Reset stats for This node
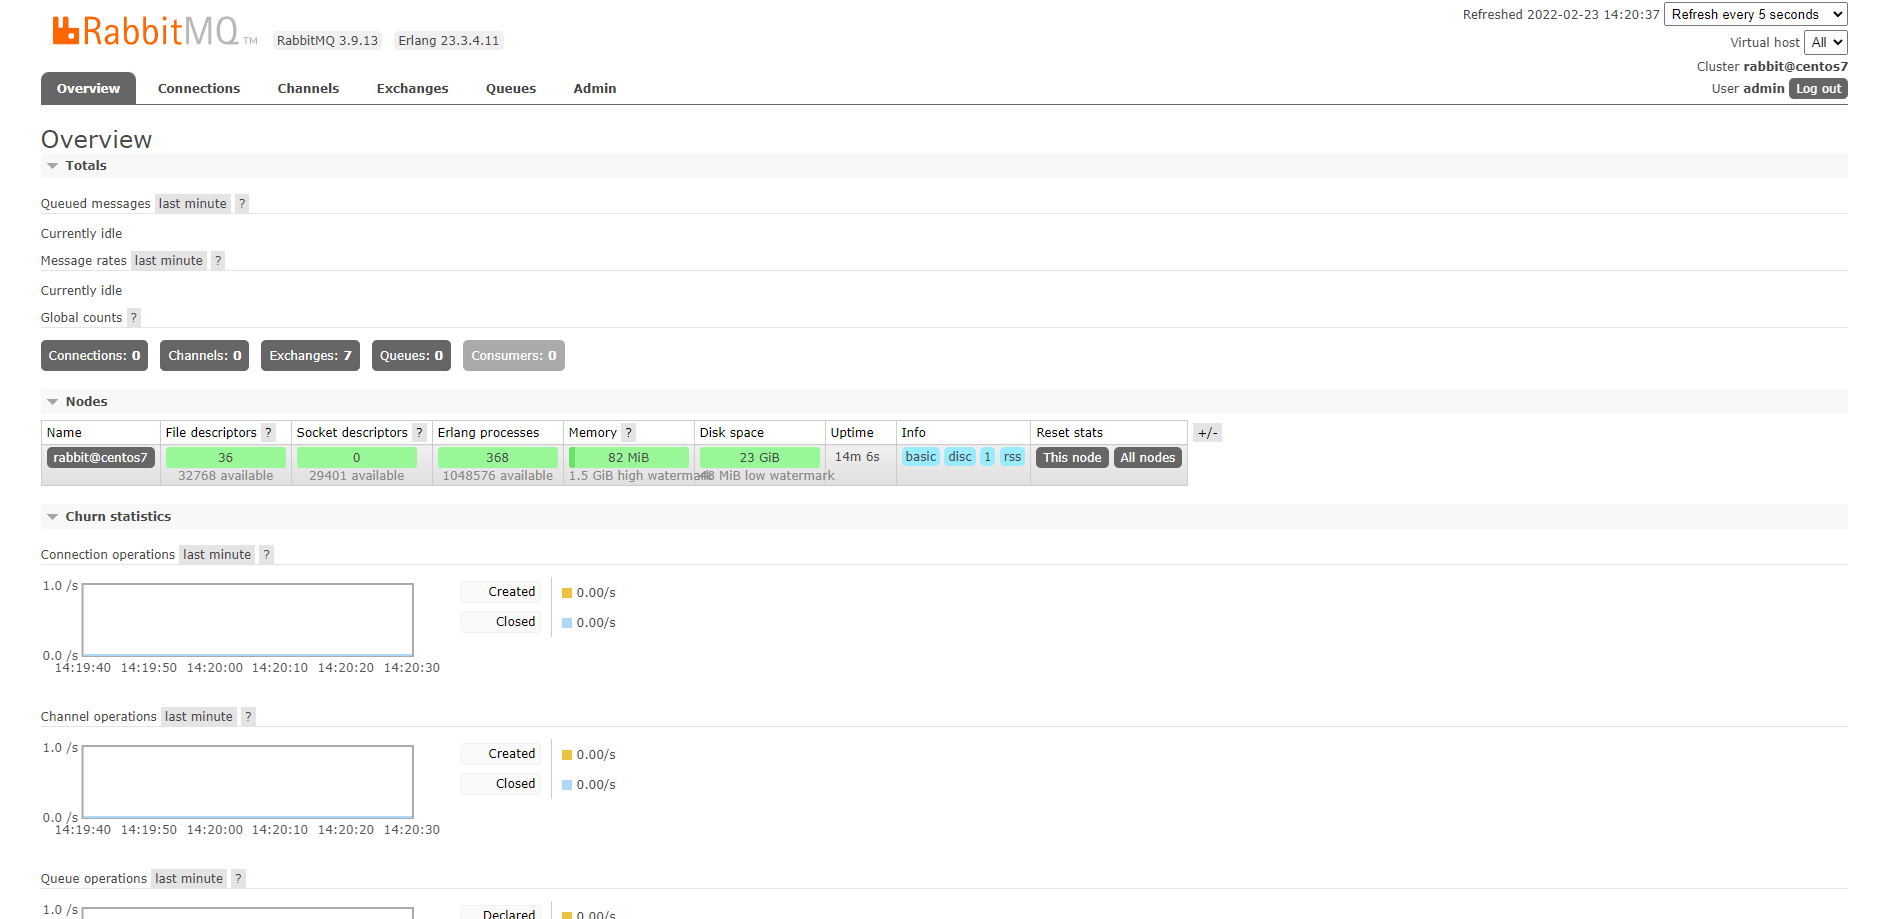 click(1071, 458)
